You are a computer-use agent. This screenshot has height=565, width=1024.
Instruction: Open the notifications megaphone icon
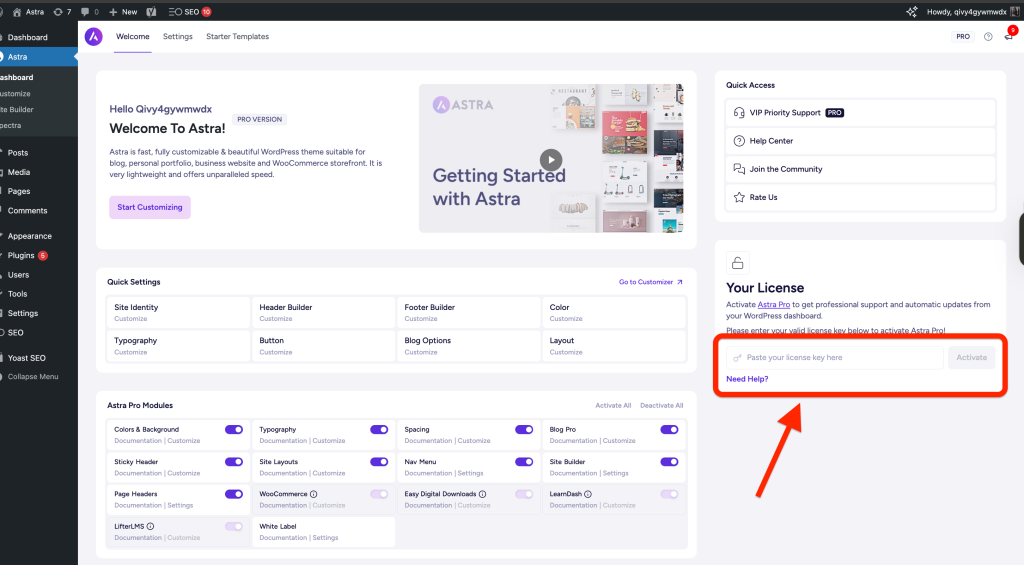point(1007,37)
